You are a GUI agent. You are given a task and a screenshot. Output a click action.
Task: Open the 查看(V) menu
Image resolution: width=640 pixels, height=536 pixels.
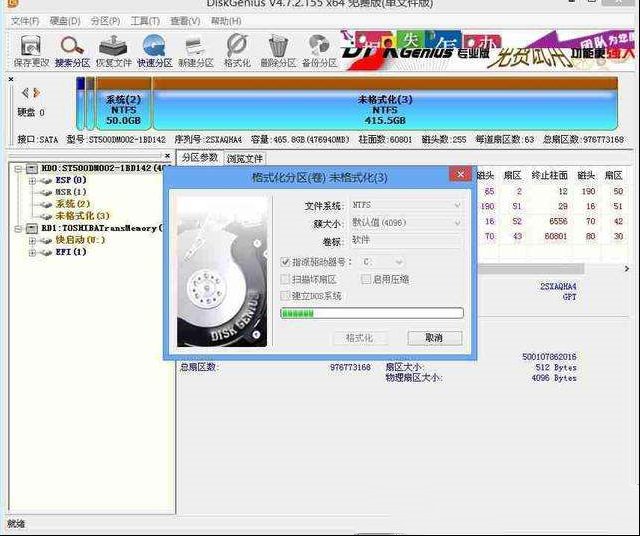coord(185,21)
